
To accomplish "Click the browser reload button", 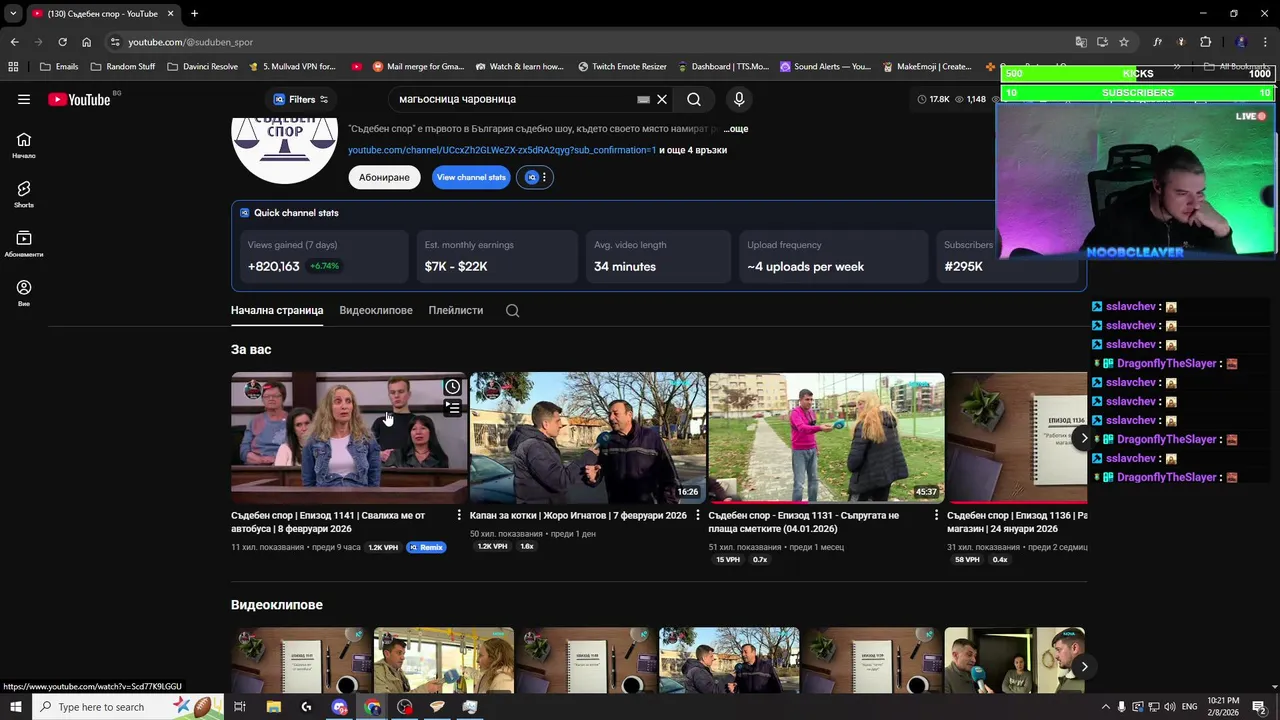I will (x=62, y=42).
